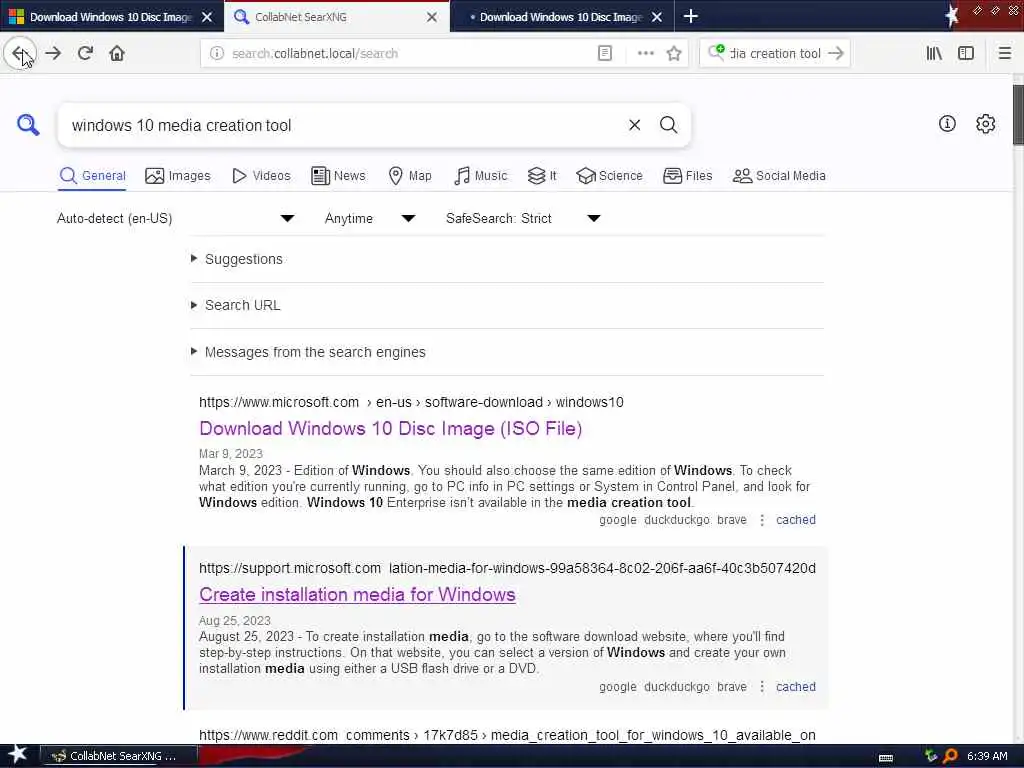The height and width of the screenshot is (768, 1024).
Task: Expand the Suggestions section
Action: [244, 259]
